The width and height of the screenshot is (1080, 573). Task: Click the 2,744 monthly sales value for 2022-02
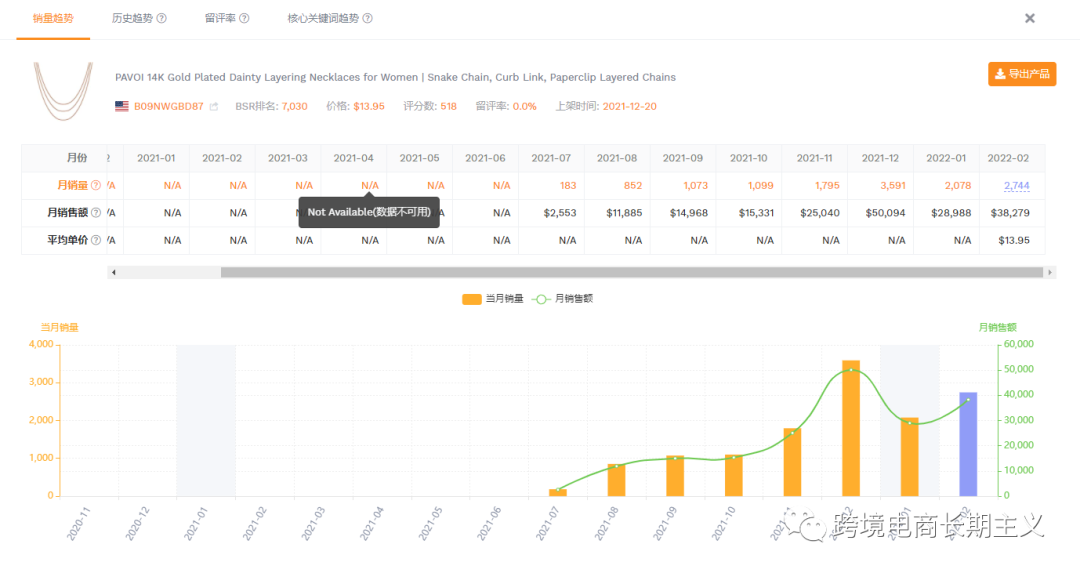pyautogui.click(x=1016, y=186)
